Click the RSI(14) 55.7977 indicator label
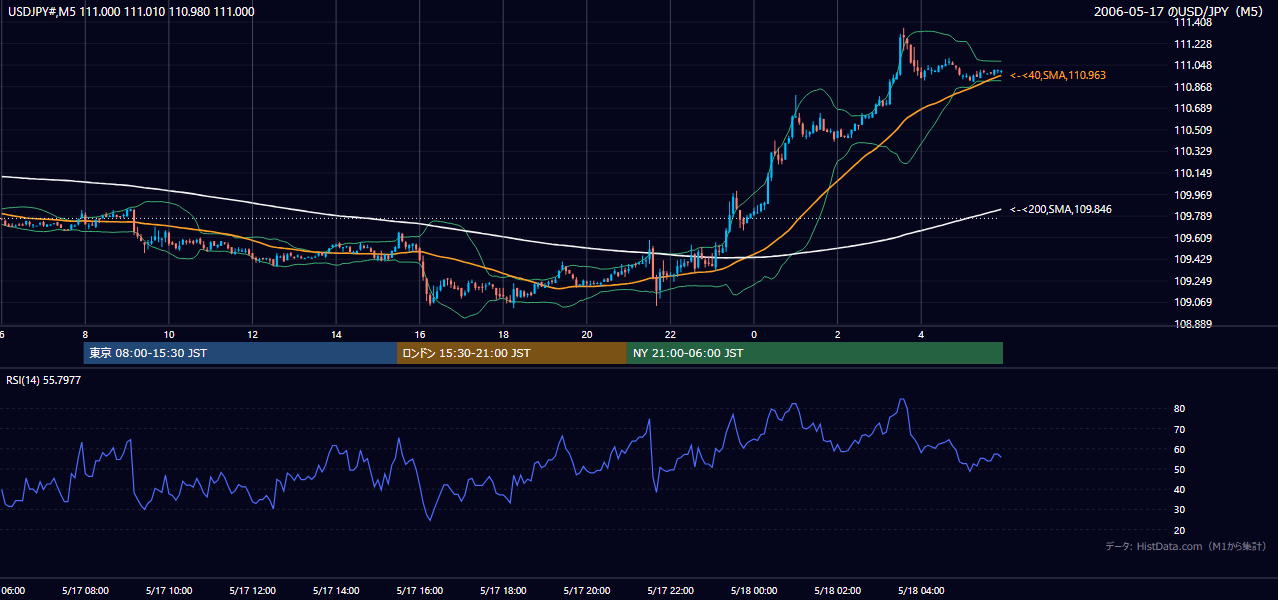The height and width of the screenshot is (600, 1278). (x=44, y=380)
